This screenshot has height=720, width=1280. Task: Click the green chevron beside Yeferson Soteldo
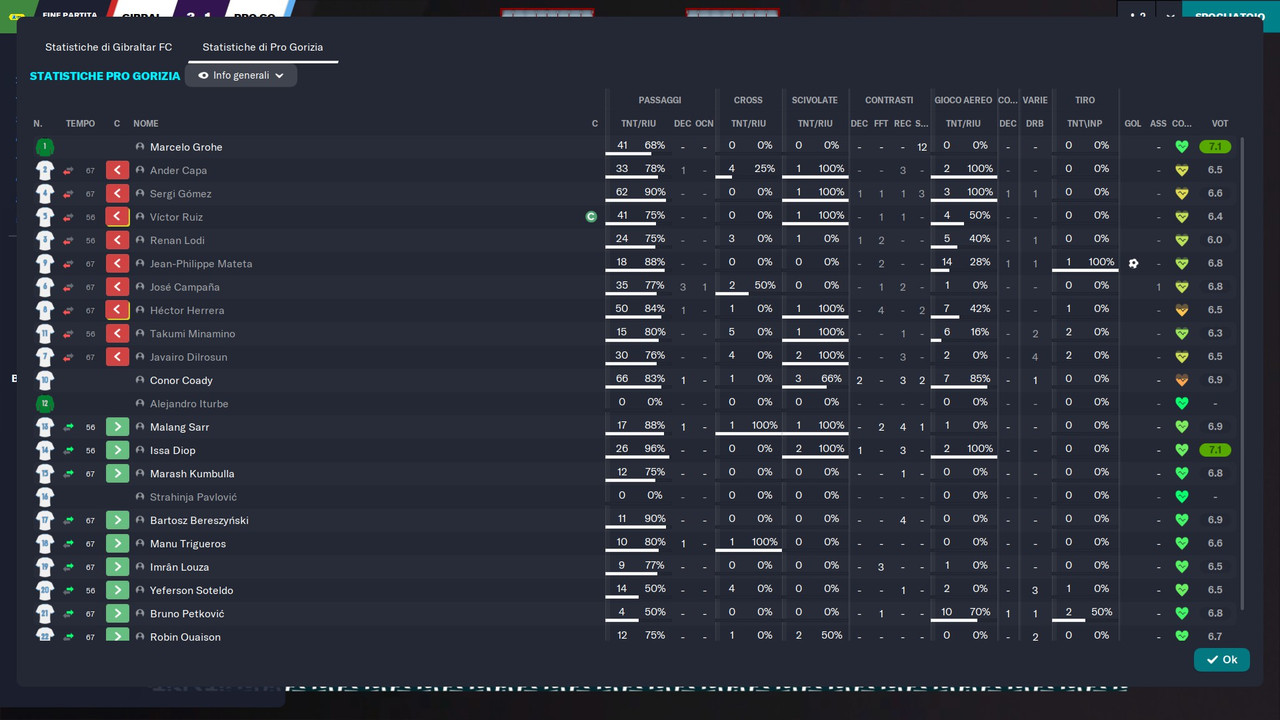[x=118, y=590]
